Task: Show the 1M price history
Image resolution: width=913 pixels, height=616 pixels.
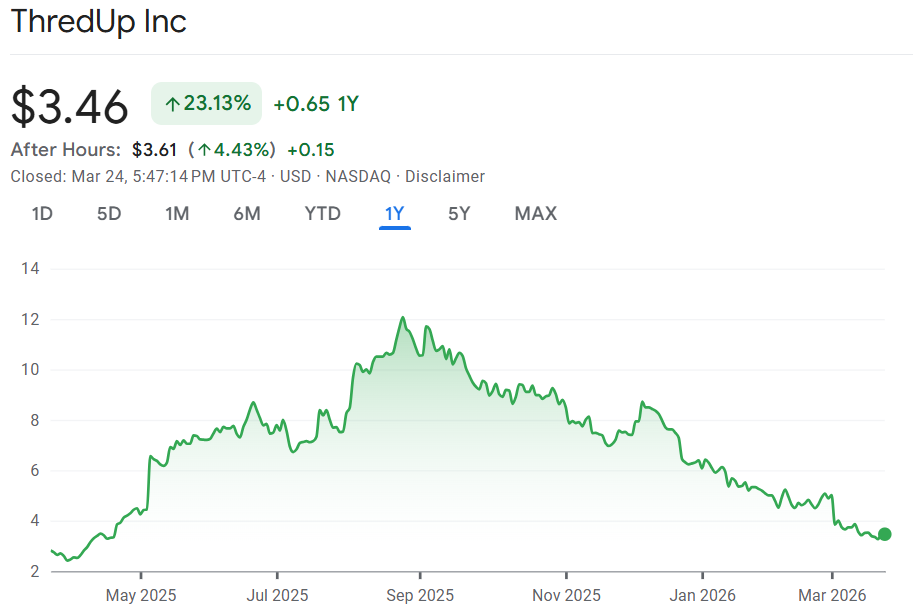Action: point(177,213)
